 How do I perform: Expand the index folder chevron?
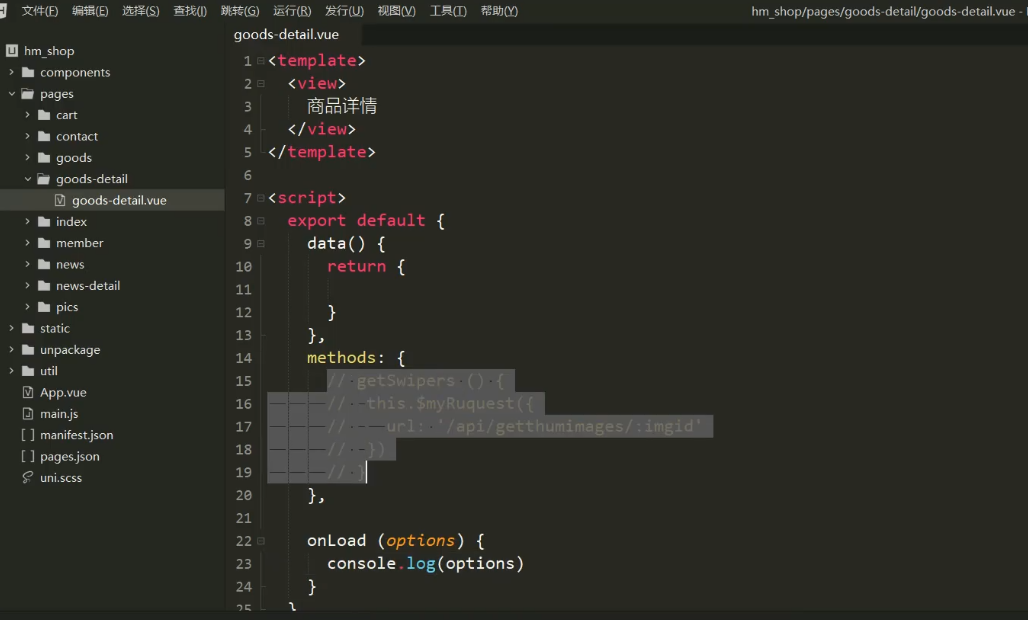(x=28, y=222)
